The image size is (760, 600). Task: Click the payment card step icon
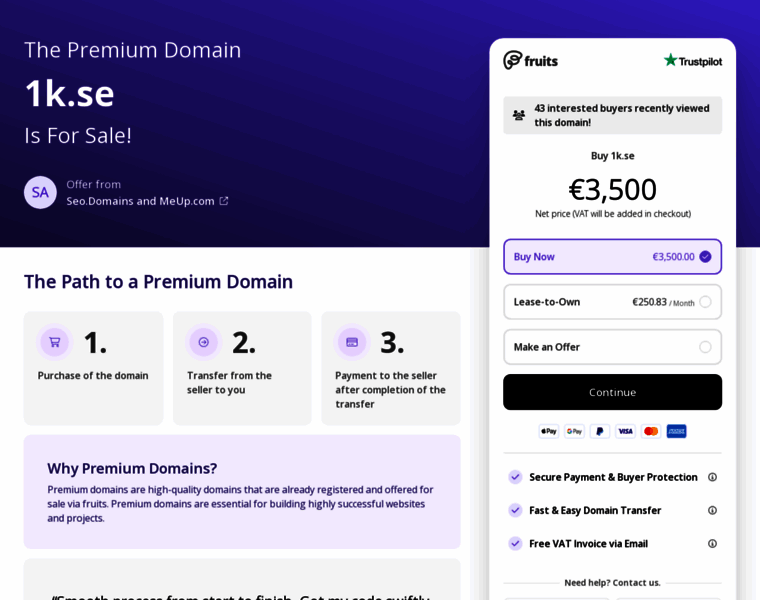[352, 342]
